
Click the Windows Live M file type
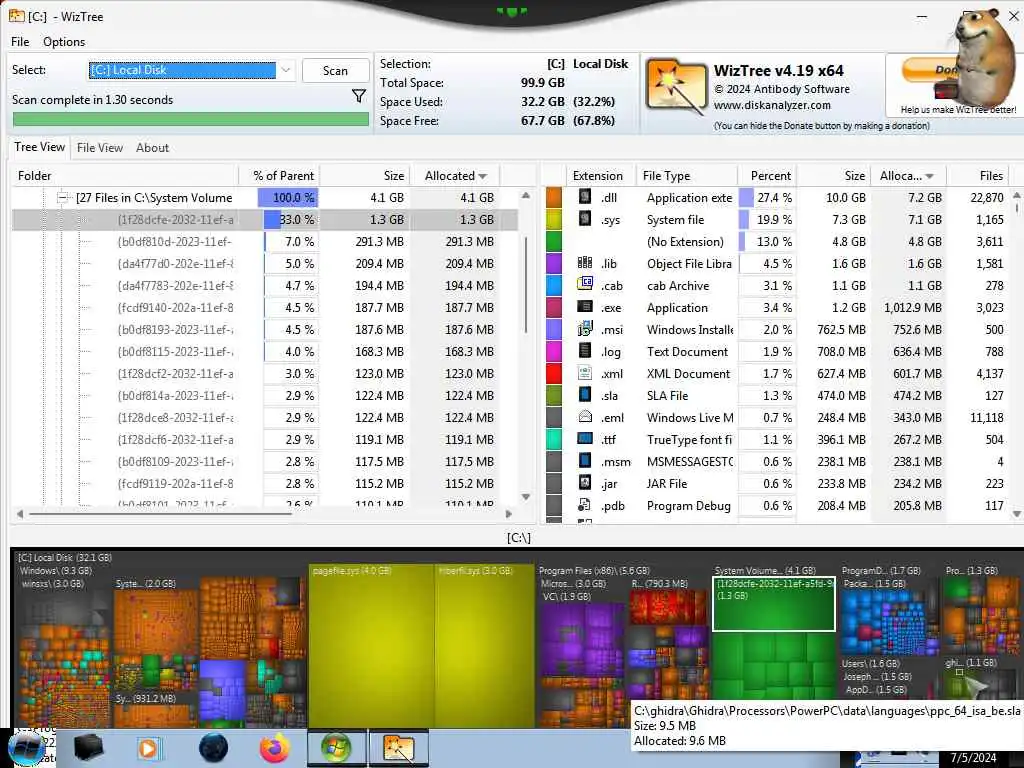tap(690, 417)
